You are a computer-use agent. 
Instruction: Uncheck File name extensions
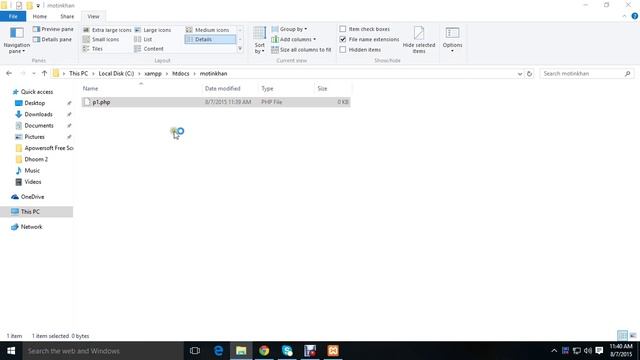[343, 39]
